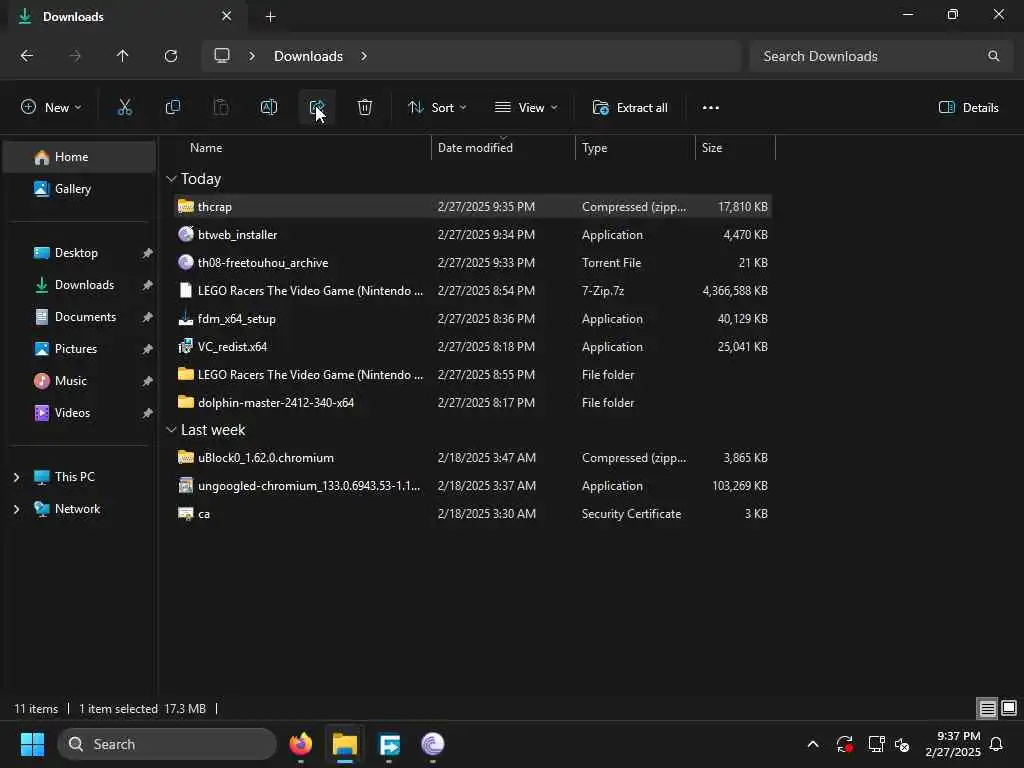Expand Network in navigation pane
This screenshot has width=1024, height=768.
(16, 509)
